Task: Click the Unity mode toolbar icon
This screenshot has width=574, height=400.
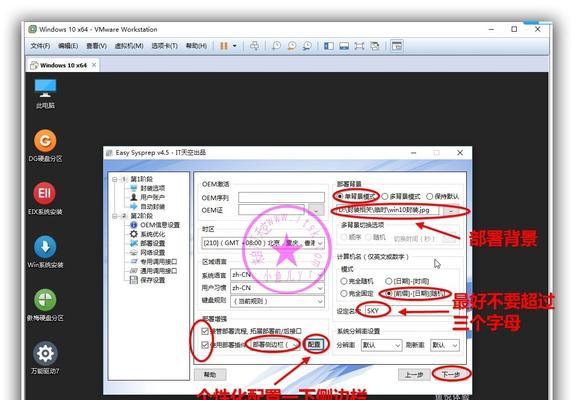Action: pos(374,46)
